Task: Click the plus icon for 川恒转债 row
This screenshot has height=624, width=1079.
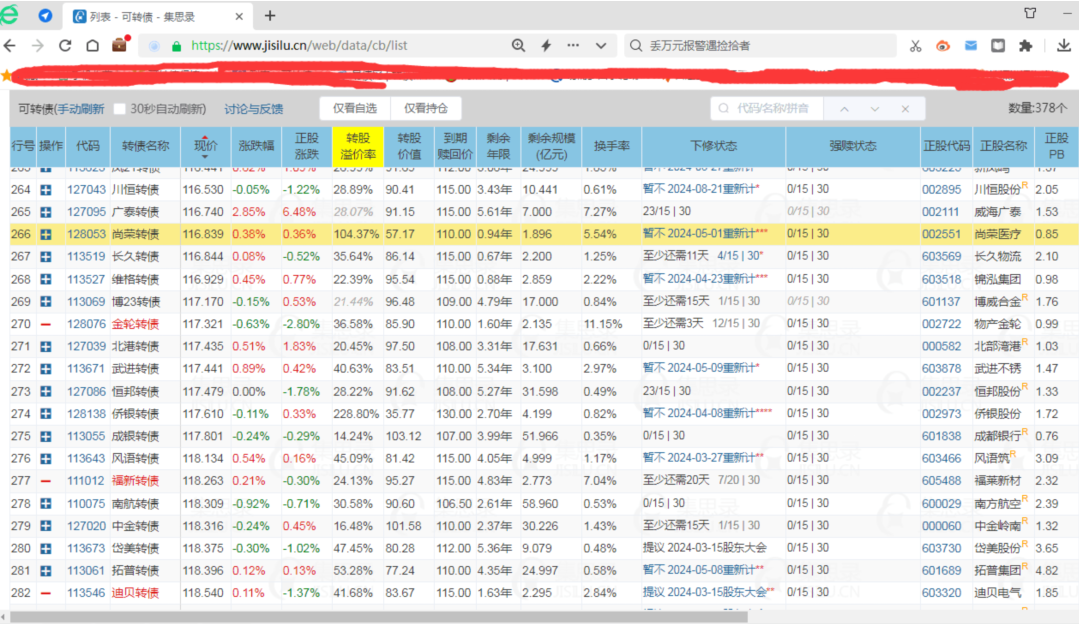Action: (46, 190)
